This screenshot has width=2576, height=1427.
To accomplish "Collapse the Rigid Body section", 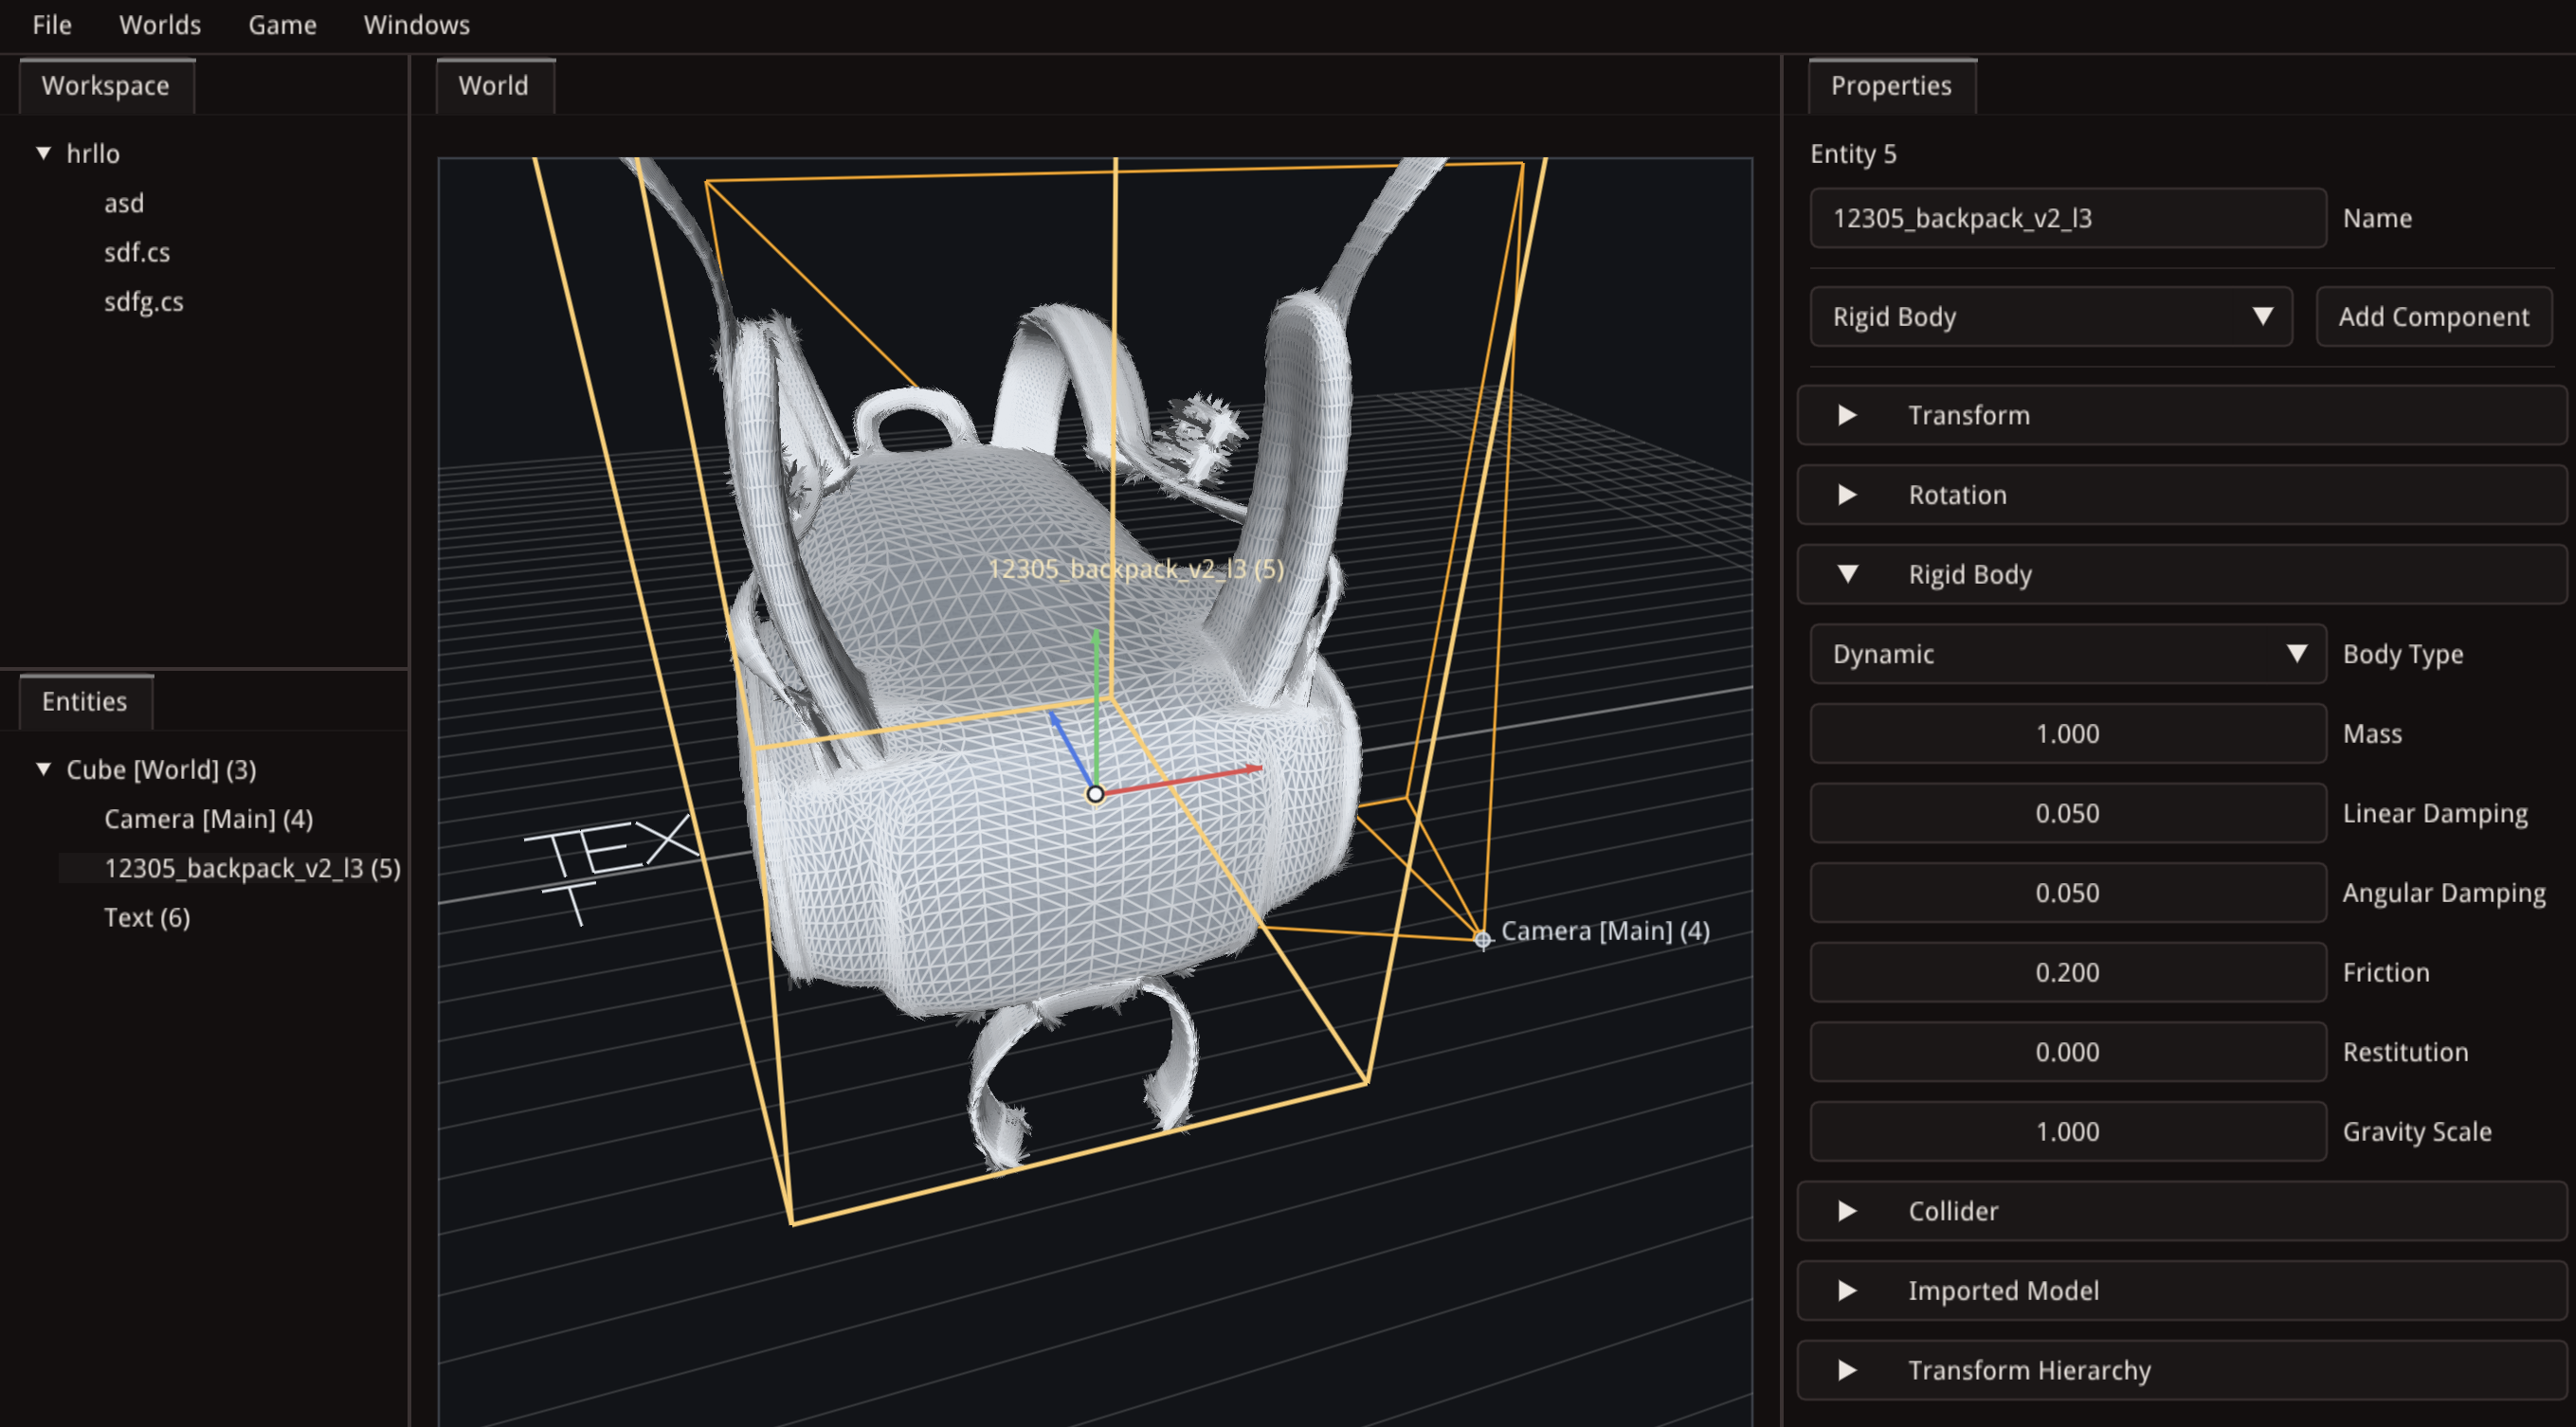I will (1847, 574).
